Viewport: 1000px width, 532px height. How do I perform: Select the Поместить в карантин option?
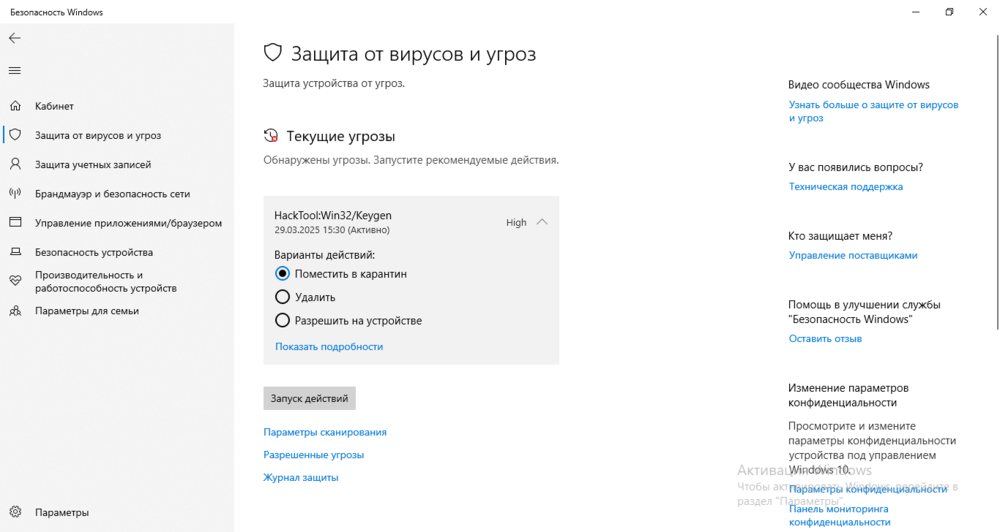click(x=282, y=274)
